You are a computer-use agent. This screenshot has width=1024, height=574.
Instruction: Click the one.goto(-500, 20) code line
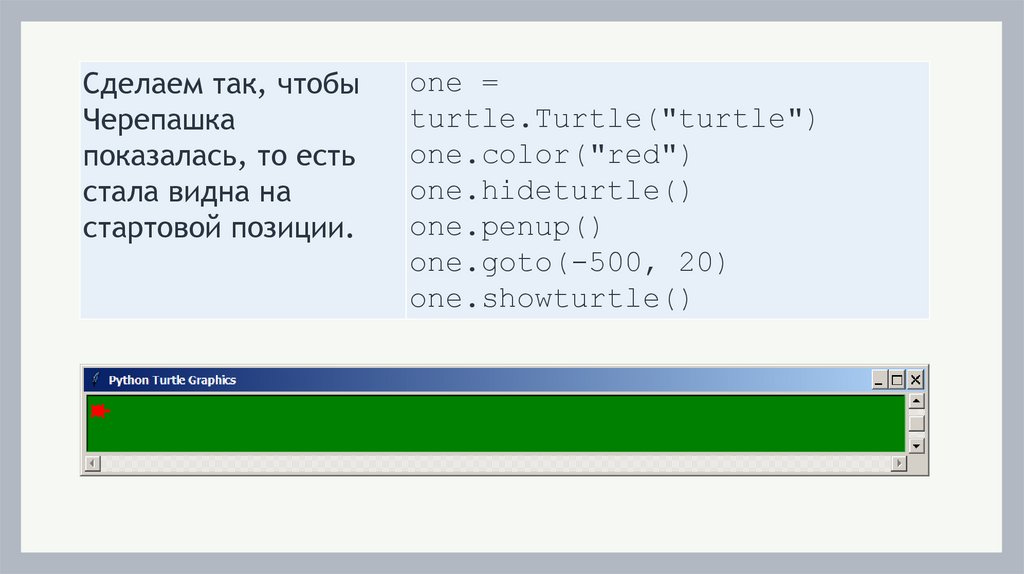569,263
